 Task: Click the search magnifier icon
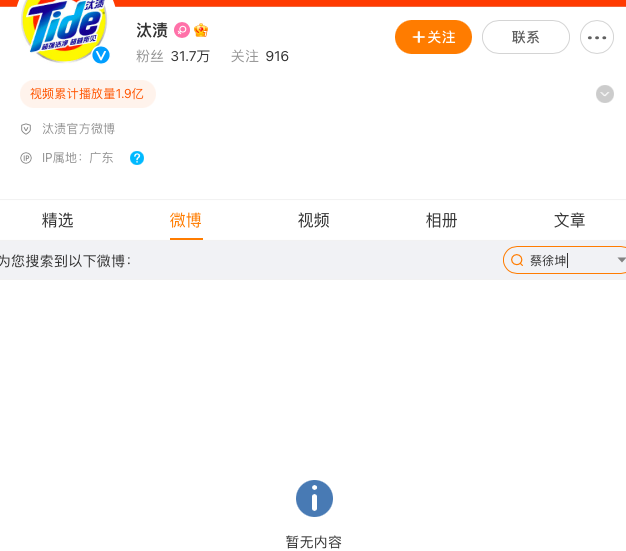(517, 260)
